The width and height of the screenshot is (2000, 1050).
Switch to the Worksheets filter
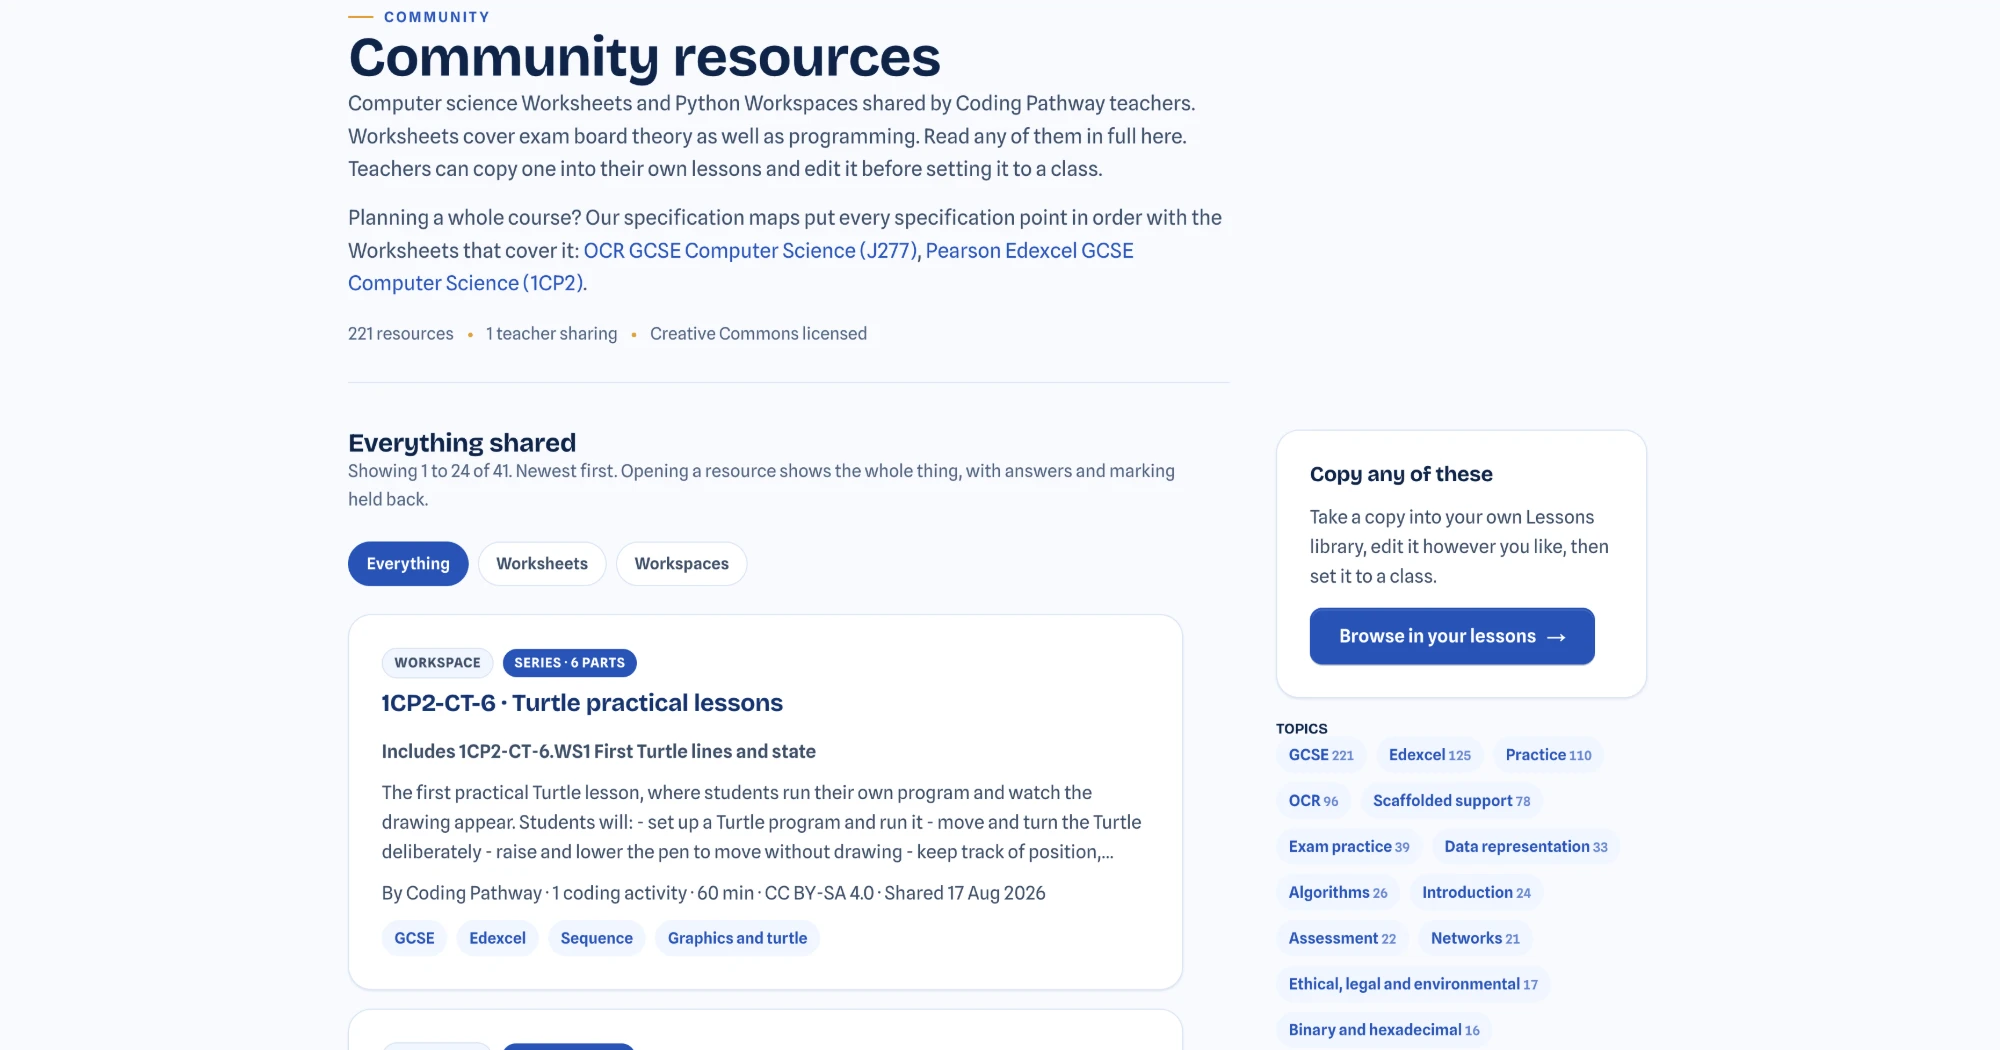tap(542, 564)
